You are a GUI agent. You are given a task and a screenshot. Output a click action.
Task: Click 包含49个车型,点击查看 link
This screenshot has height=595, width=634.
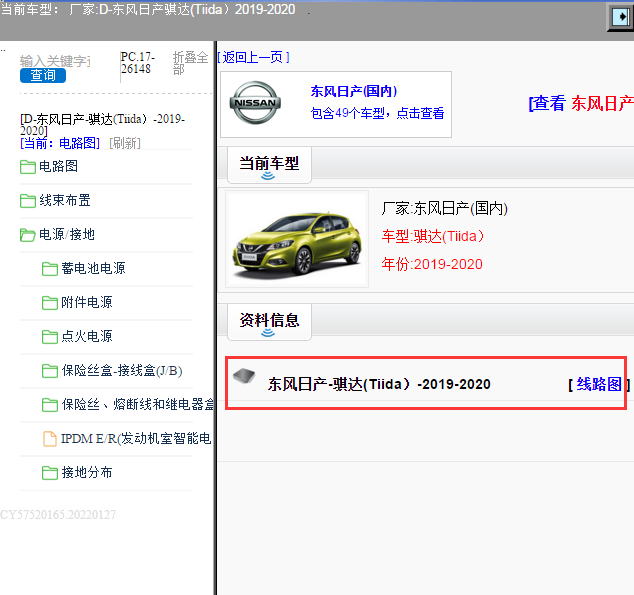(377, 113)
